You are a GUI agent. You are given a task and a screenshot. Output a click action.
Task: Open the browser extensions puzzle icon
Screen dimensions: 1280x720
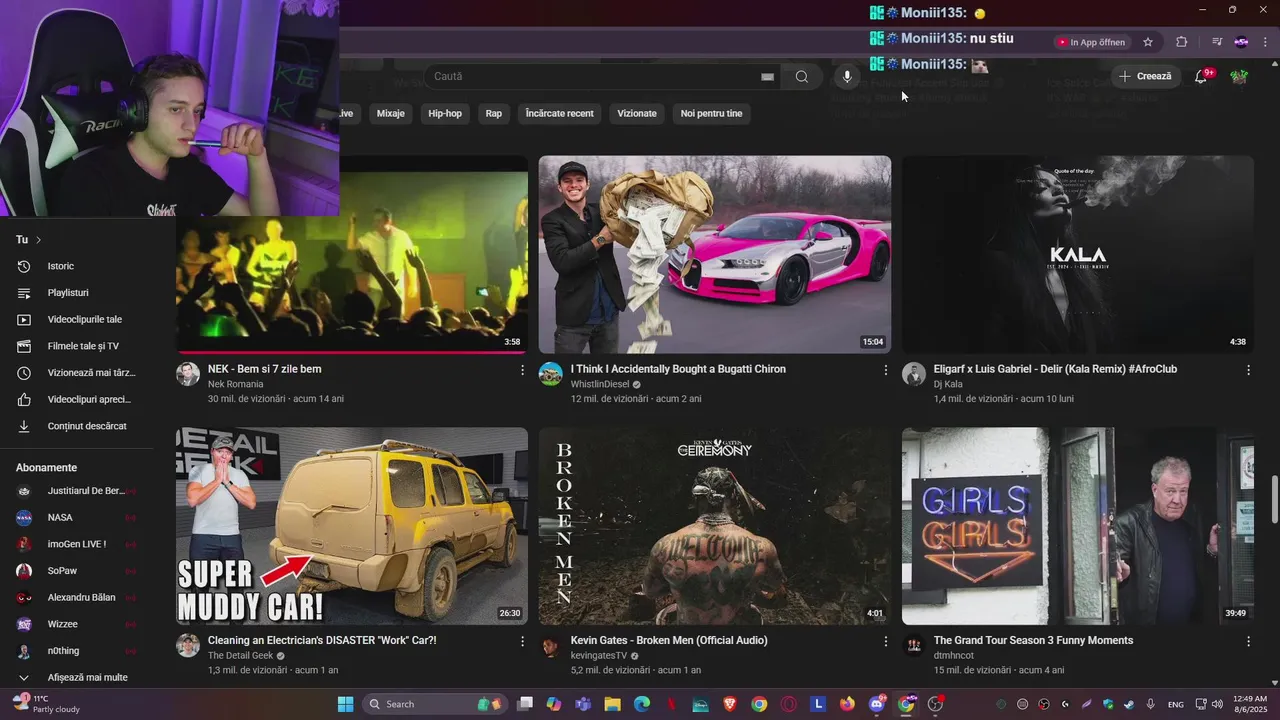coord(1181,42)
